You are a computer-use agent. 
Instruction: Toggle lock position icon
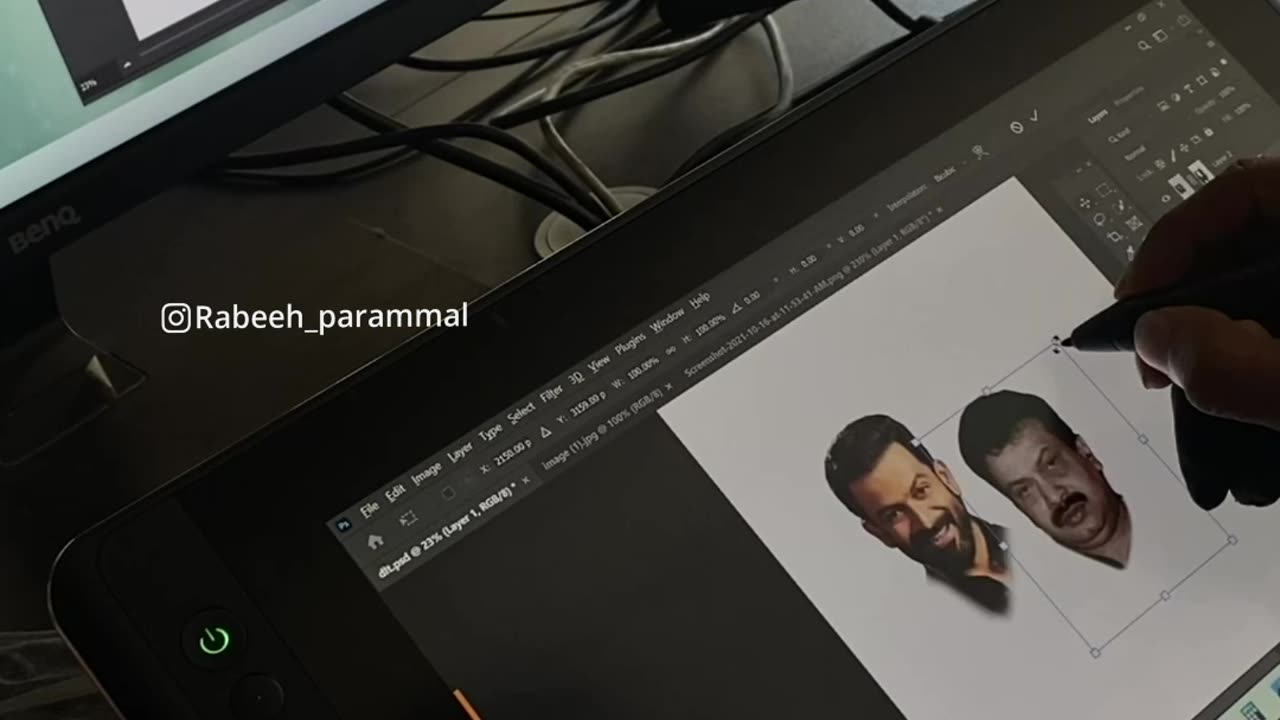tap(1184, 148)
